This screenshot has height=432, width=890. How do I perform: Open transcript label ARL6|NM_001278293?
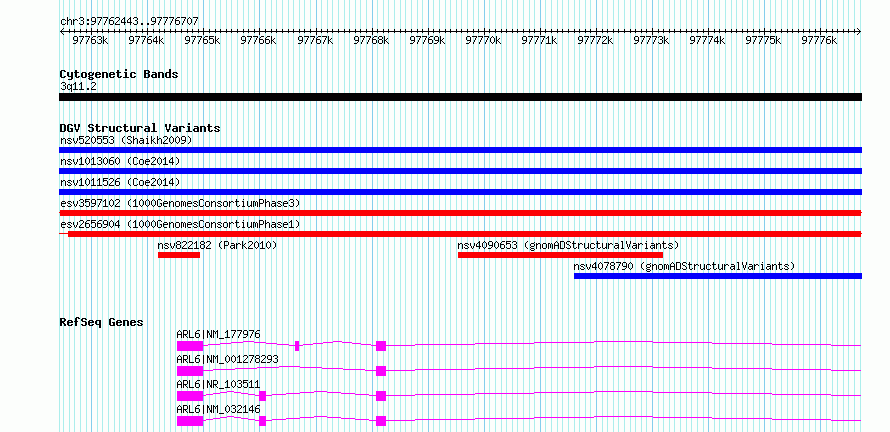228,359
